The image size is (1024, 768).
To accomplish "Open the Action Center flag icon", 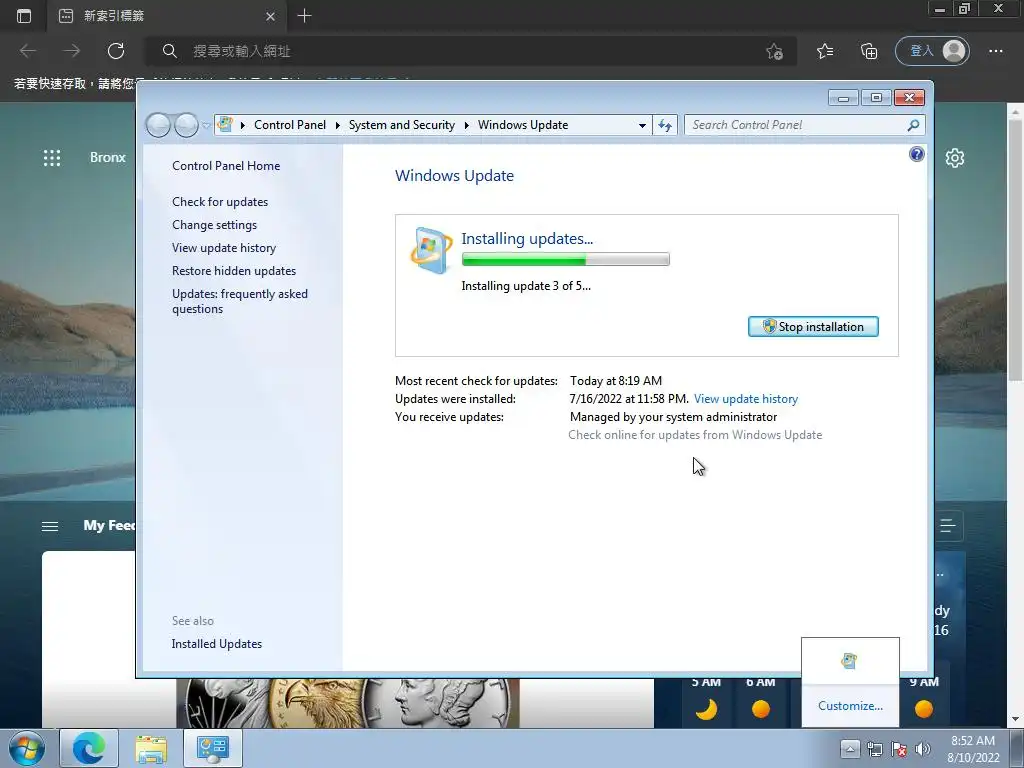I will [x=899, y=749].
